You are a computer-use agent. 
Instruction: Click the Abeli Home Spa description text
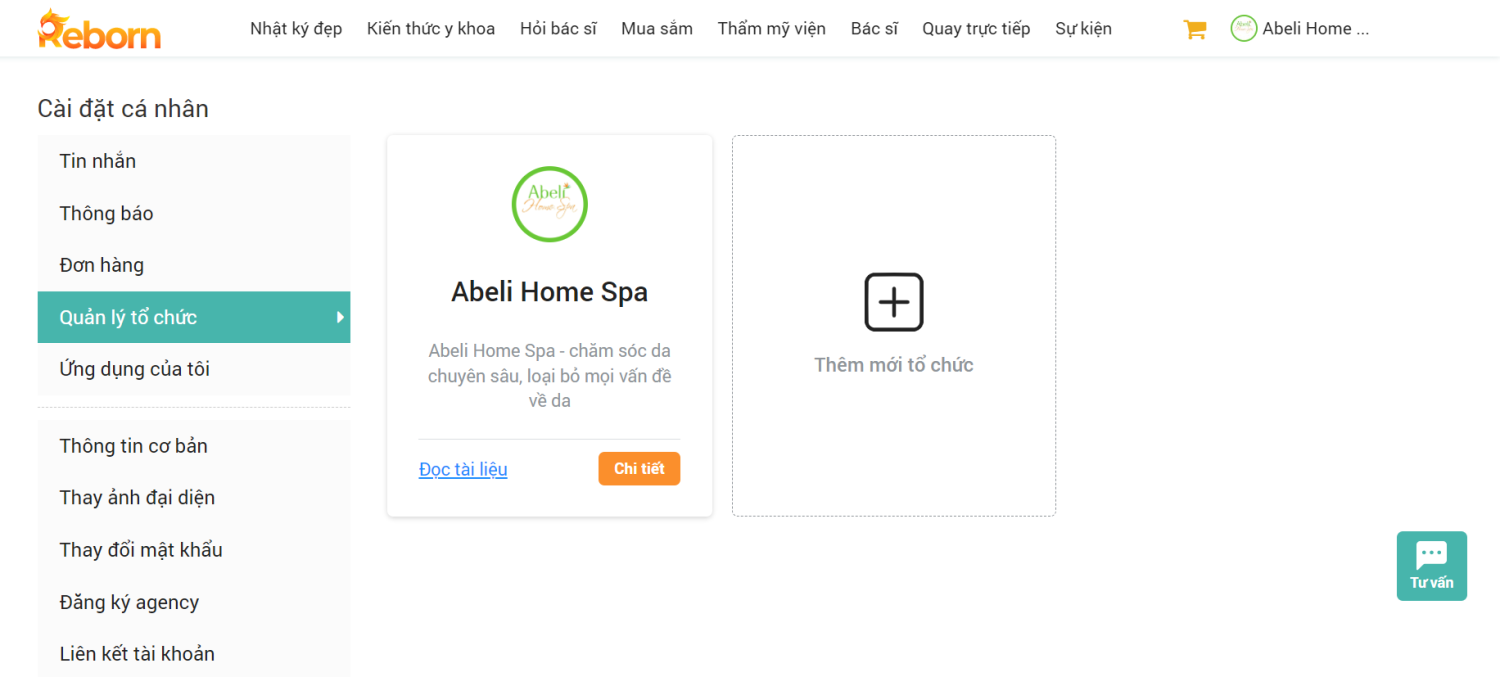tap(550, 376)
